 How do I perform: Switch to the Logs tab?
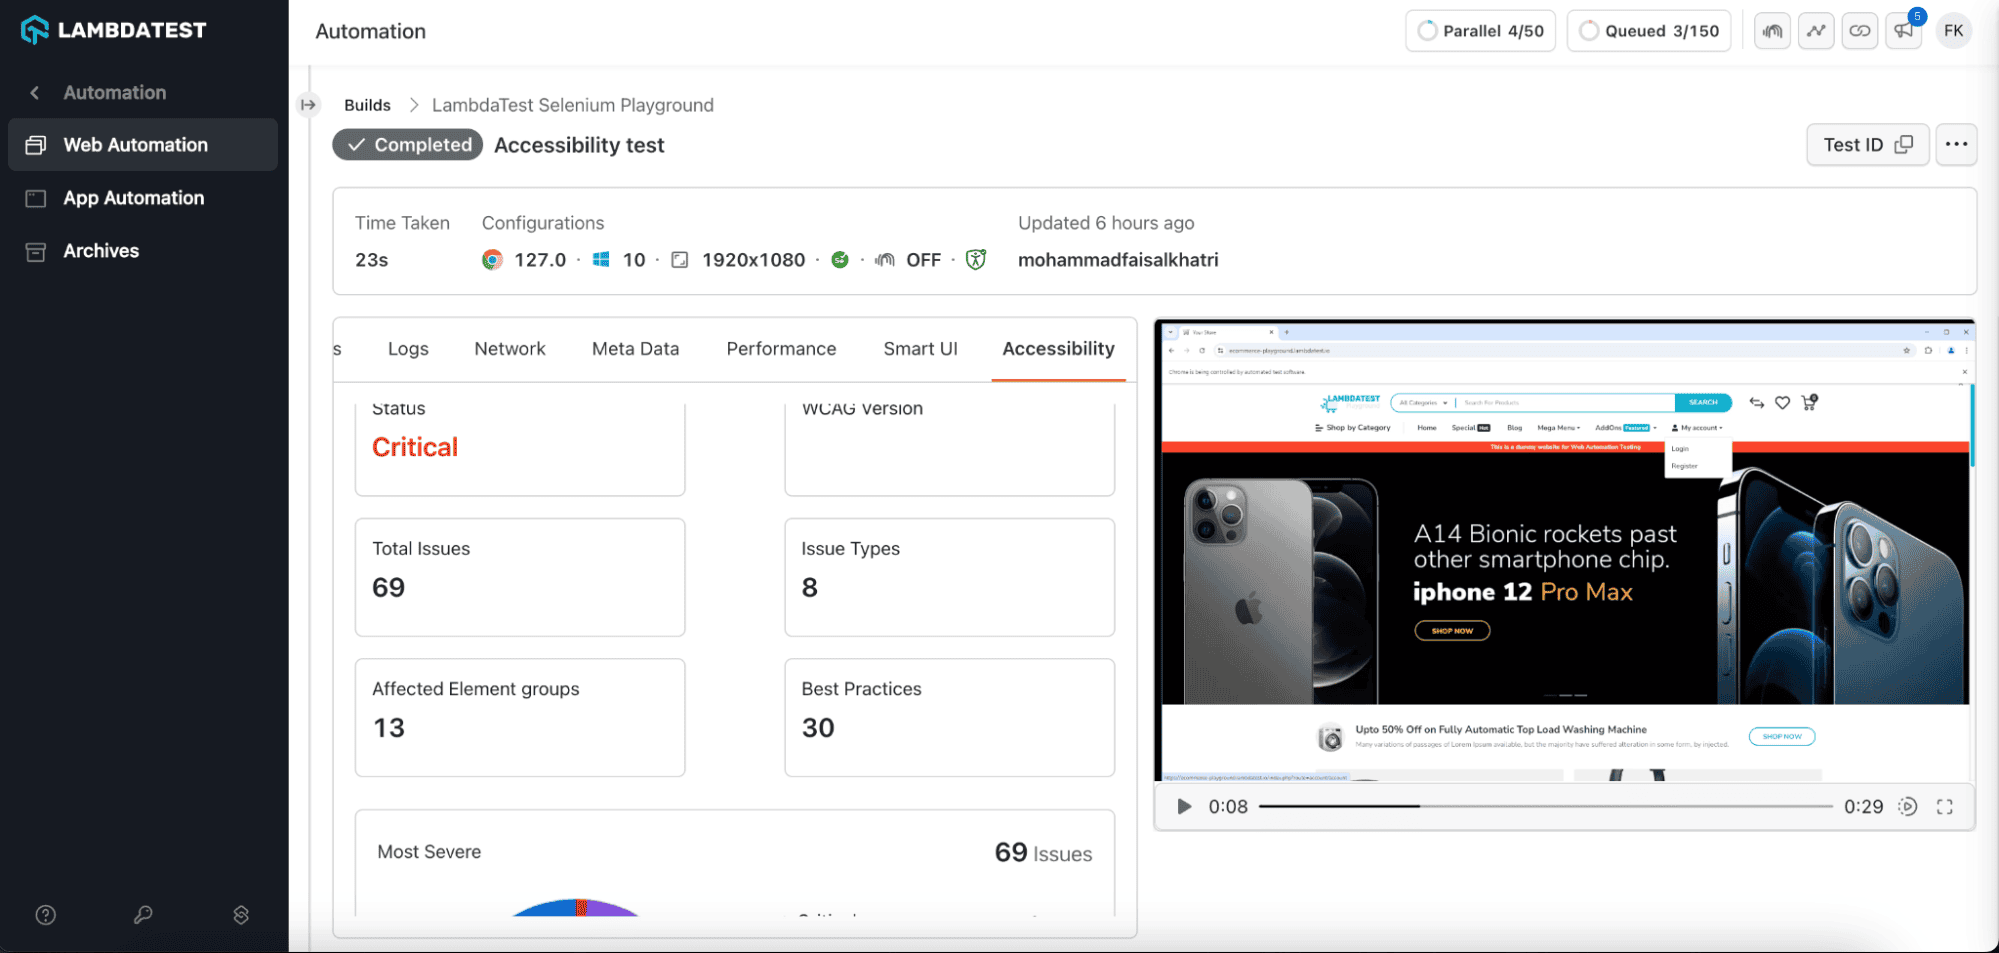[x=408, y=349]
